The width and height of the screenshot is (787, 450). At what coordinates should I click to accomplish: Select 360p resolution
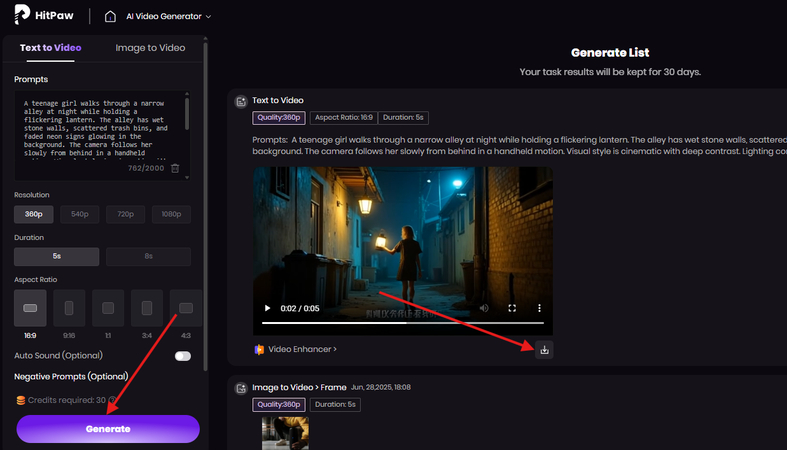point(34,214)
